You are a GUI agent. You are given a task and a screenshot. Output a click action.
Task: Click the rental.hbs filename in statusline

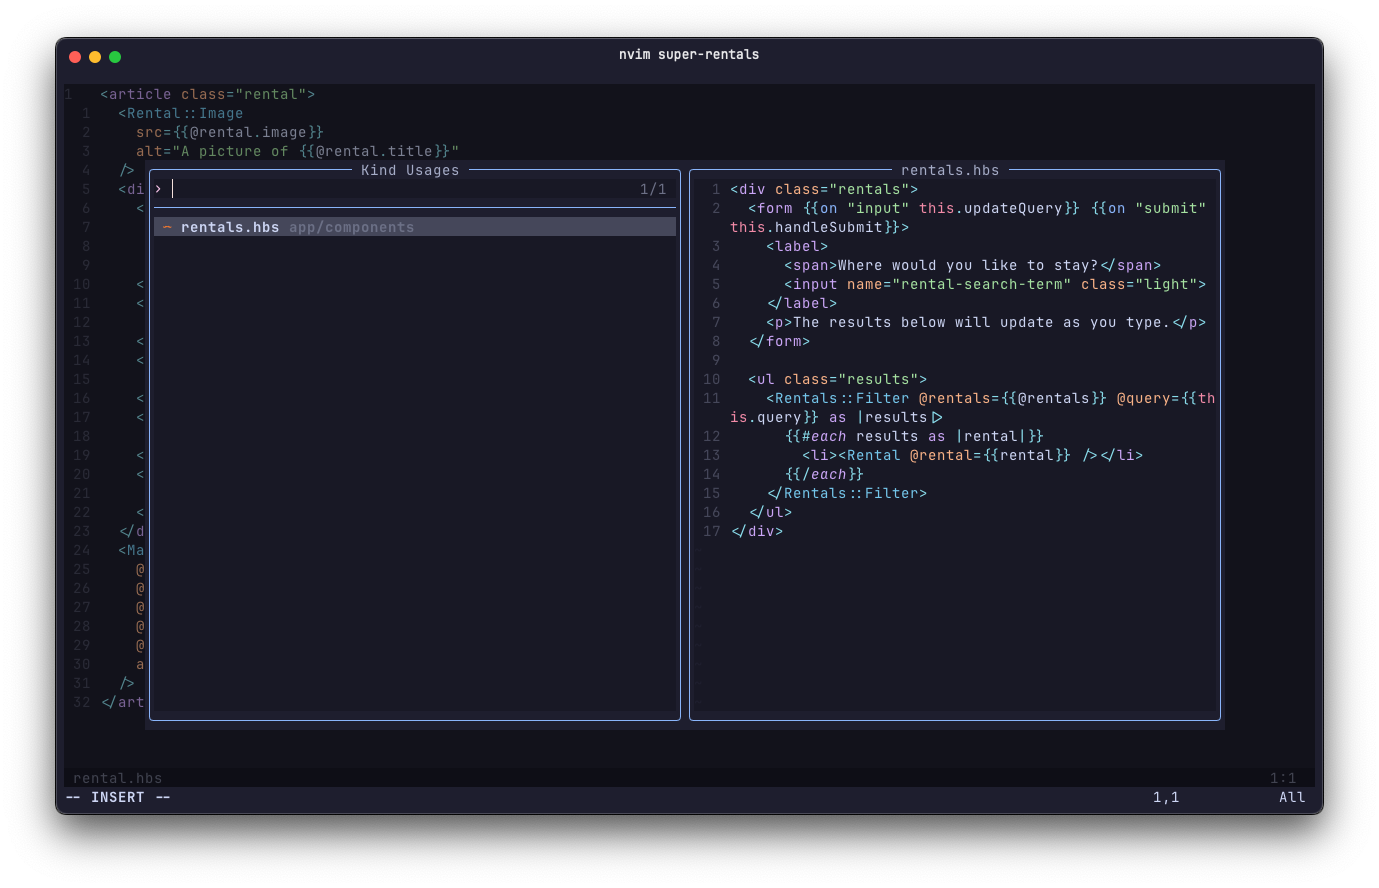coord(117,778)
